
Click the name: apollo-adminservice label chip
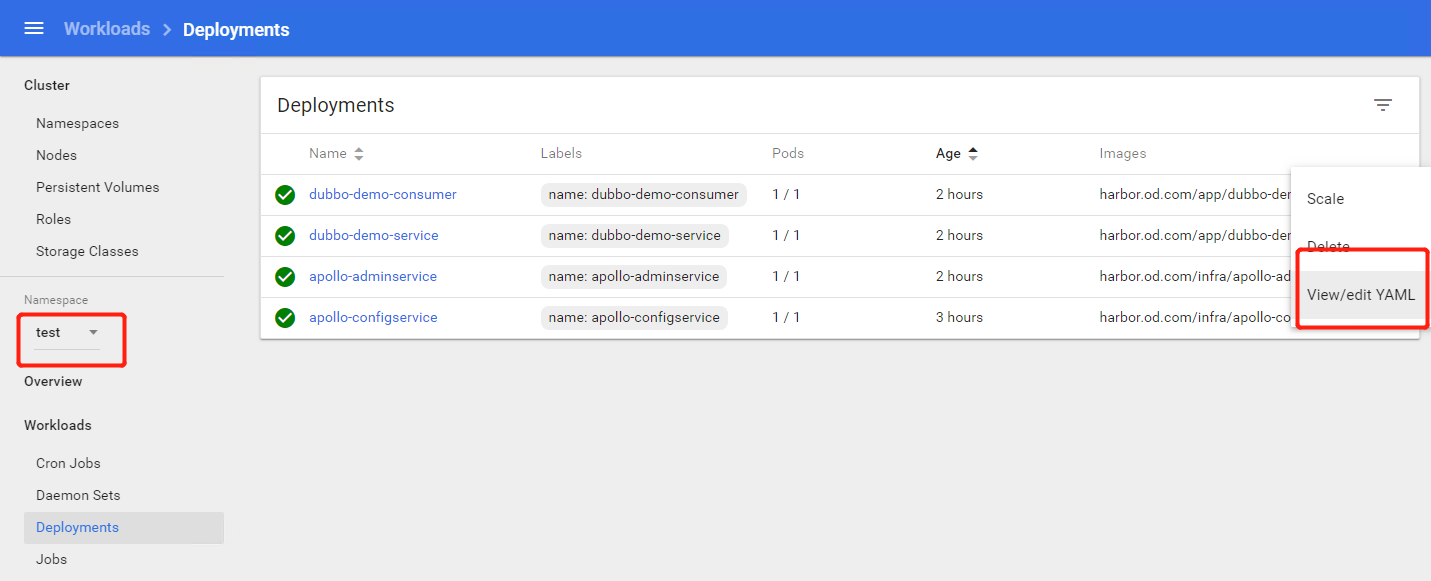[634, 277]
